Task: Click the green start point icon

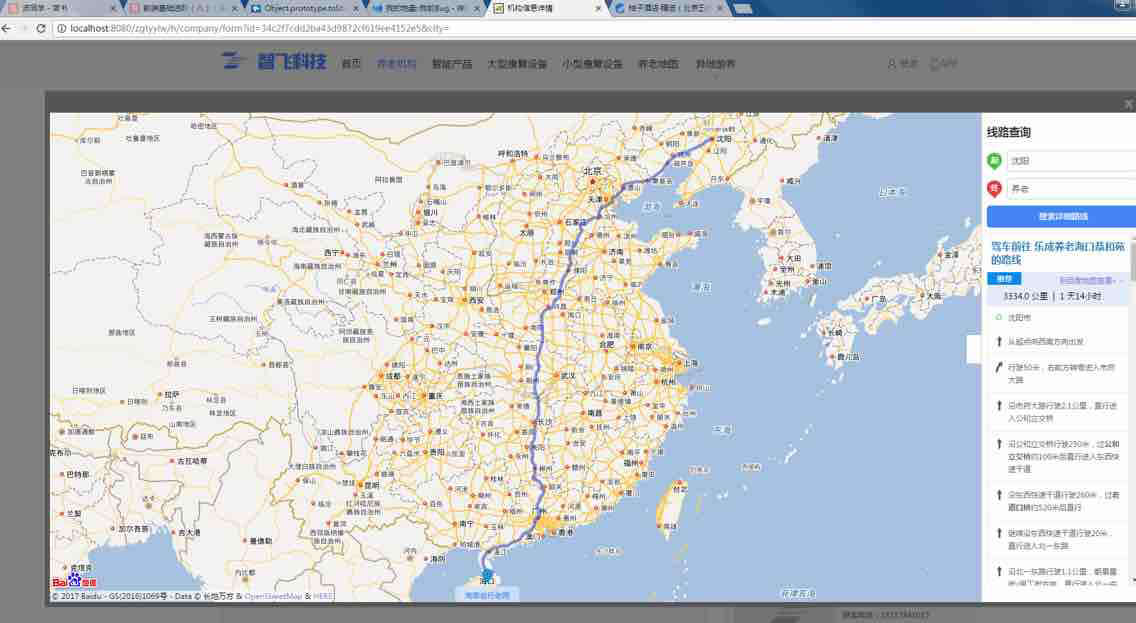Action: (x=994, y=160)
